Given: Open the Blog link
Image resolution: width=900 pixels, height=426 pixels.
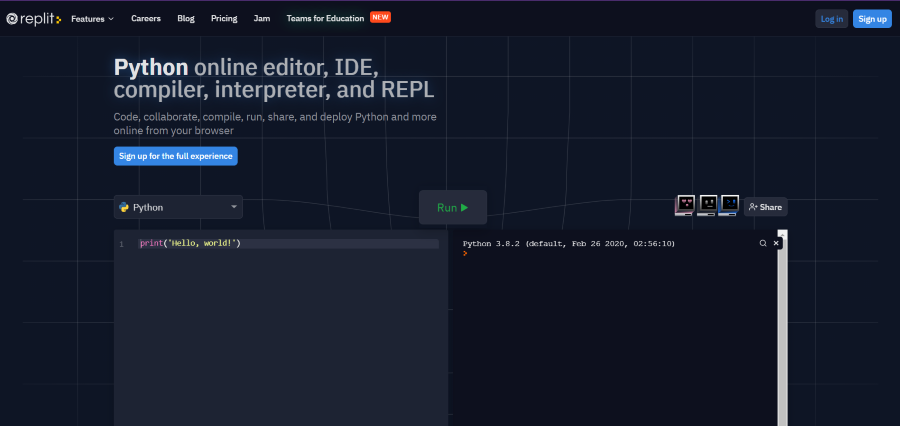Looking at the screenshot, I should pyautogui.click(x=186, y=18).
